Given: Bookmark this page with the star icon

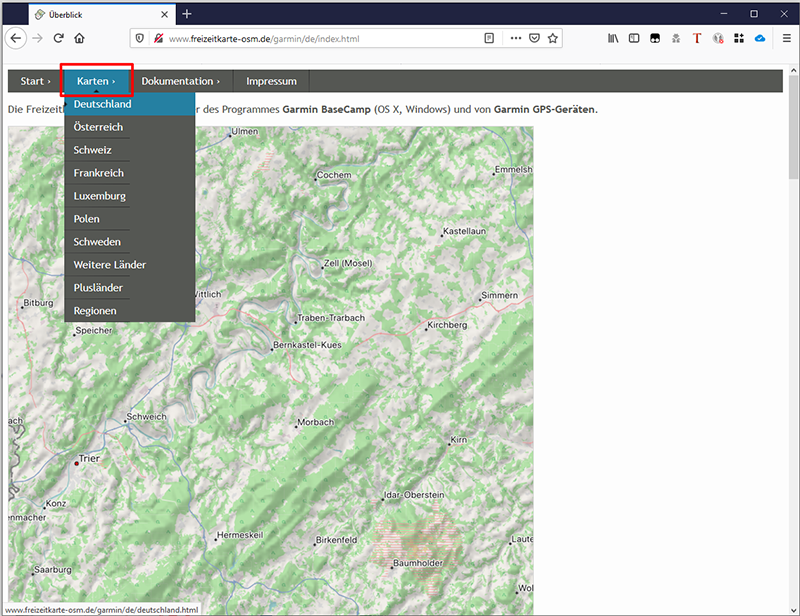Looking at the screenshot, I should point(553,38).
